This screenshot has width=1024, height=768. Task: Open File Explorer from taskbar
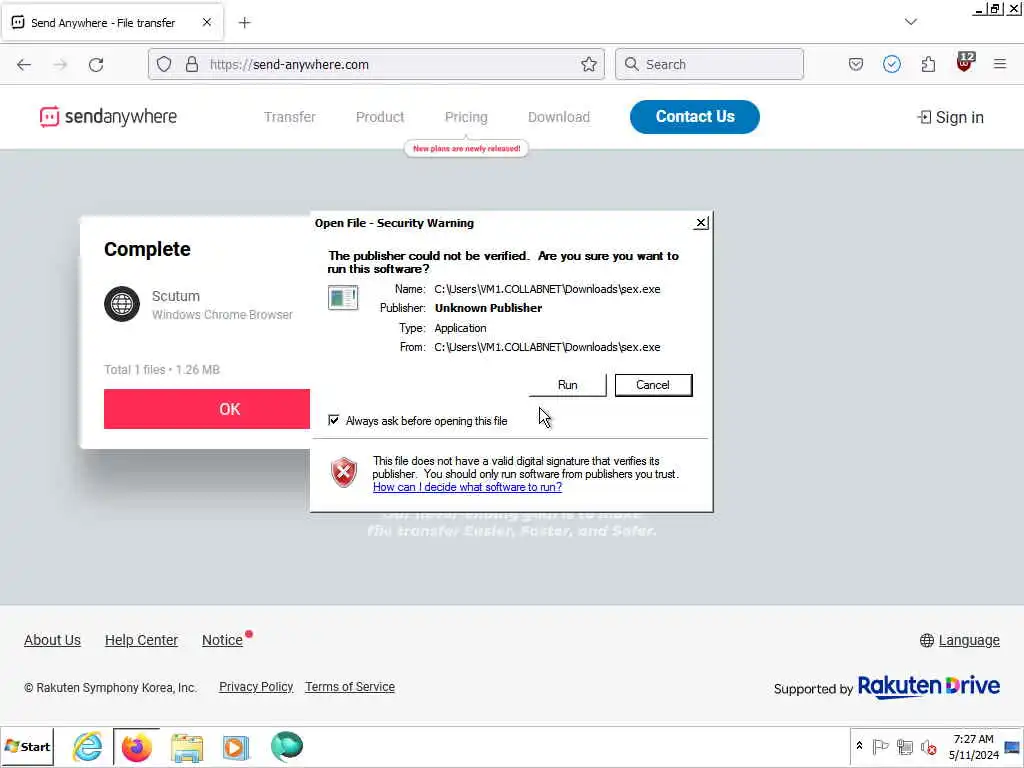[x=187, y=747]
